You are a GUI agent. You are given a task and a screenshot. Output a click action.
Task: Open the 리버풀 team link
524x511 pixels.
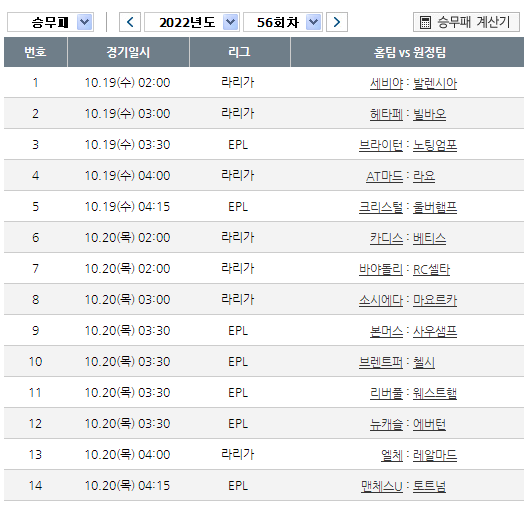386,393
